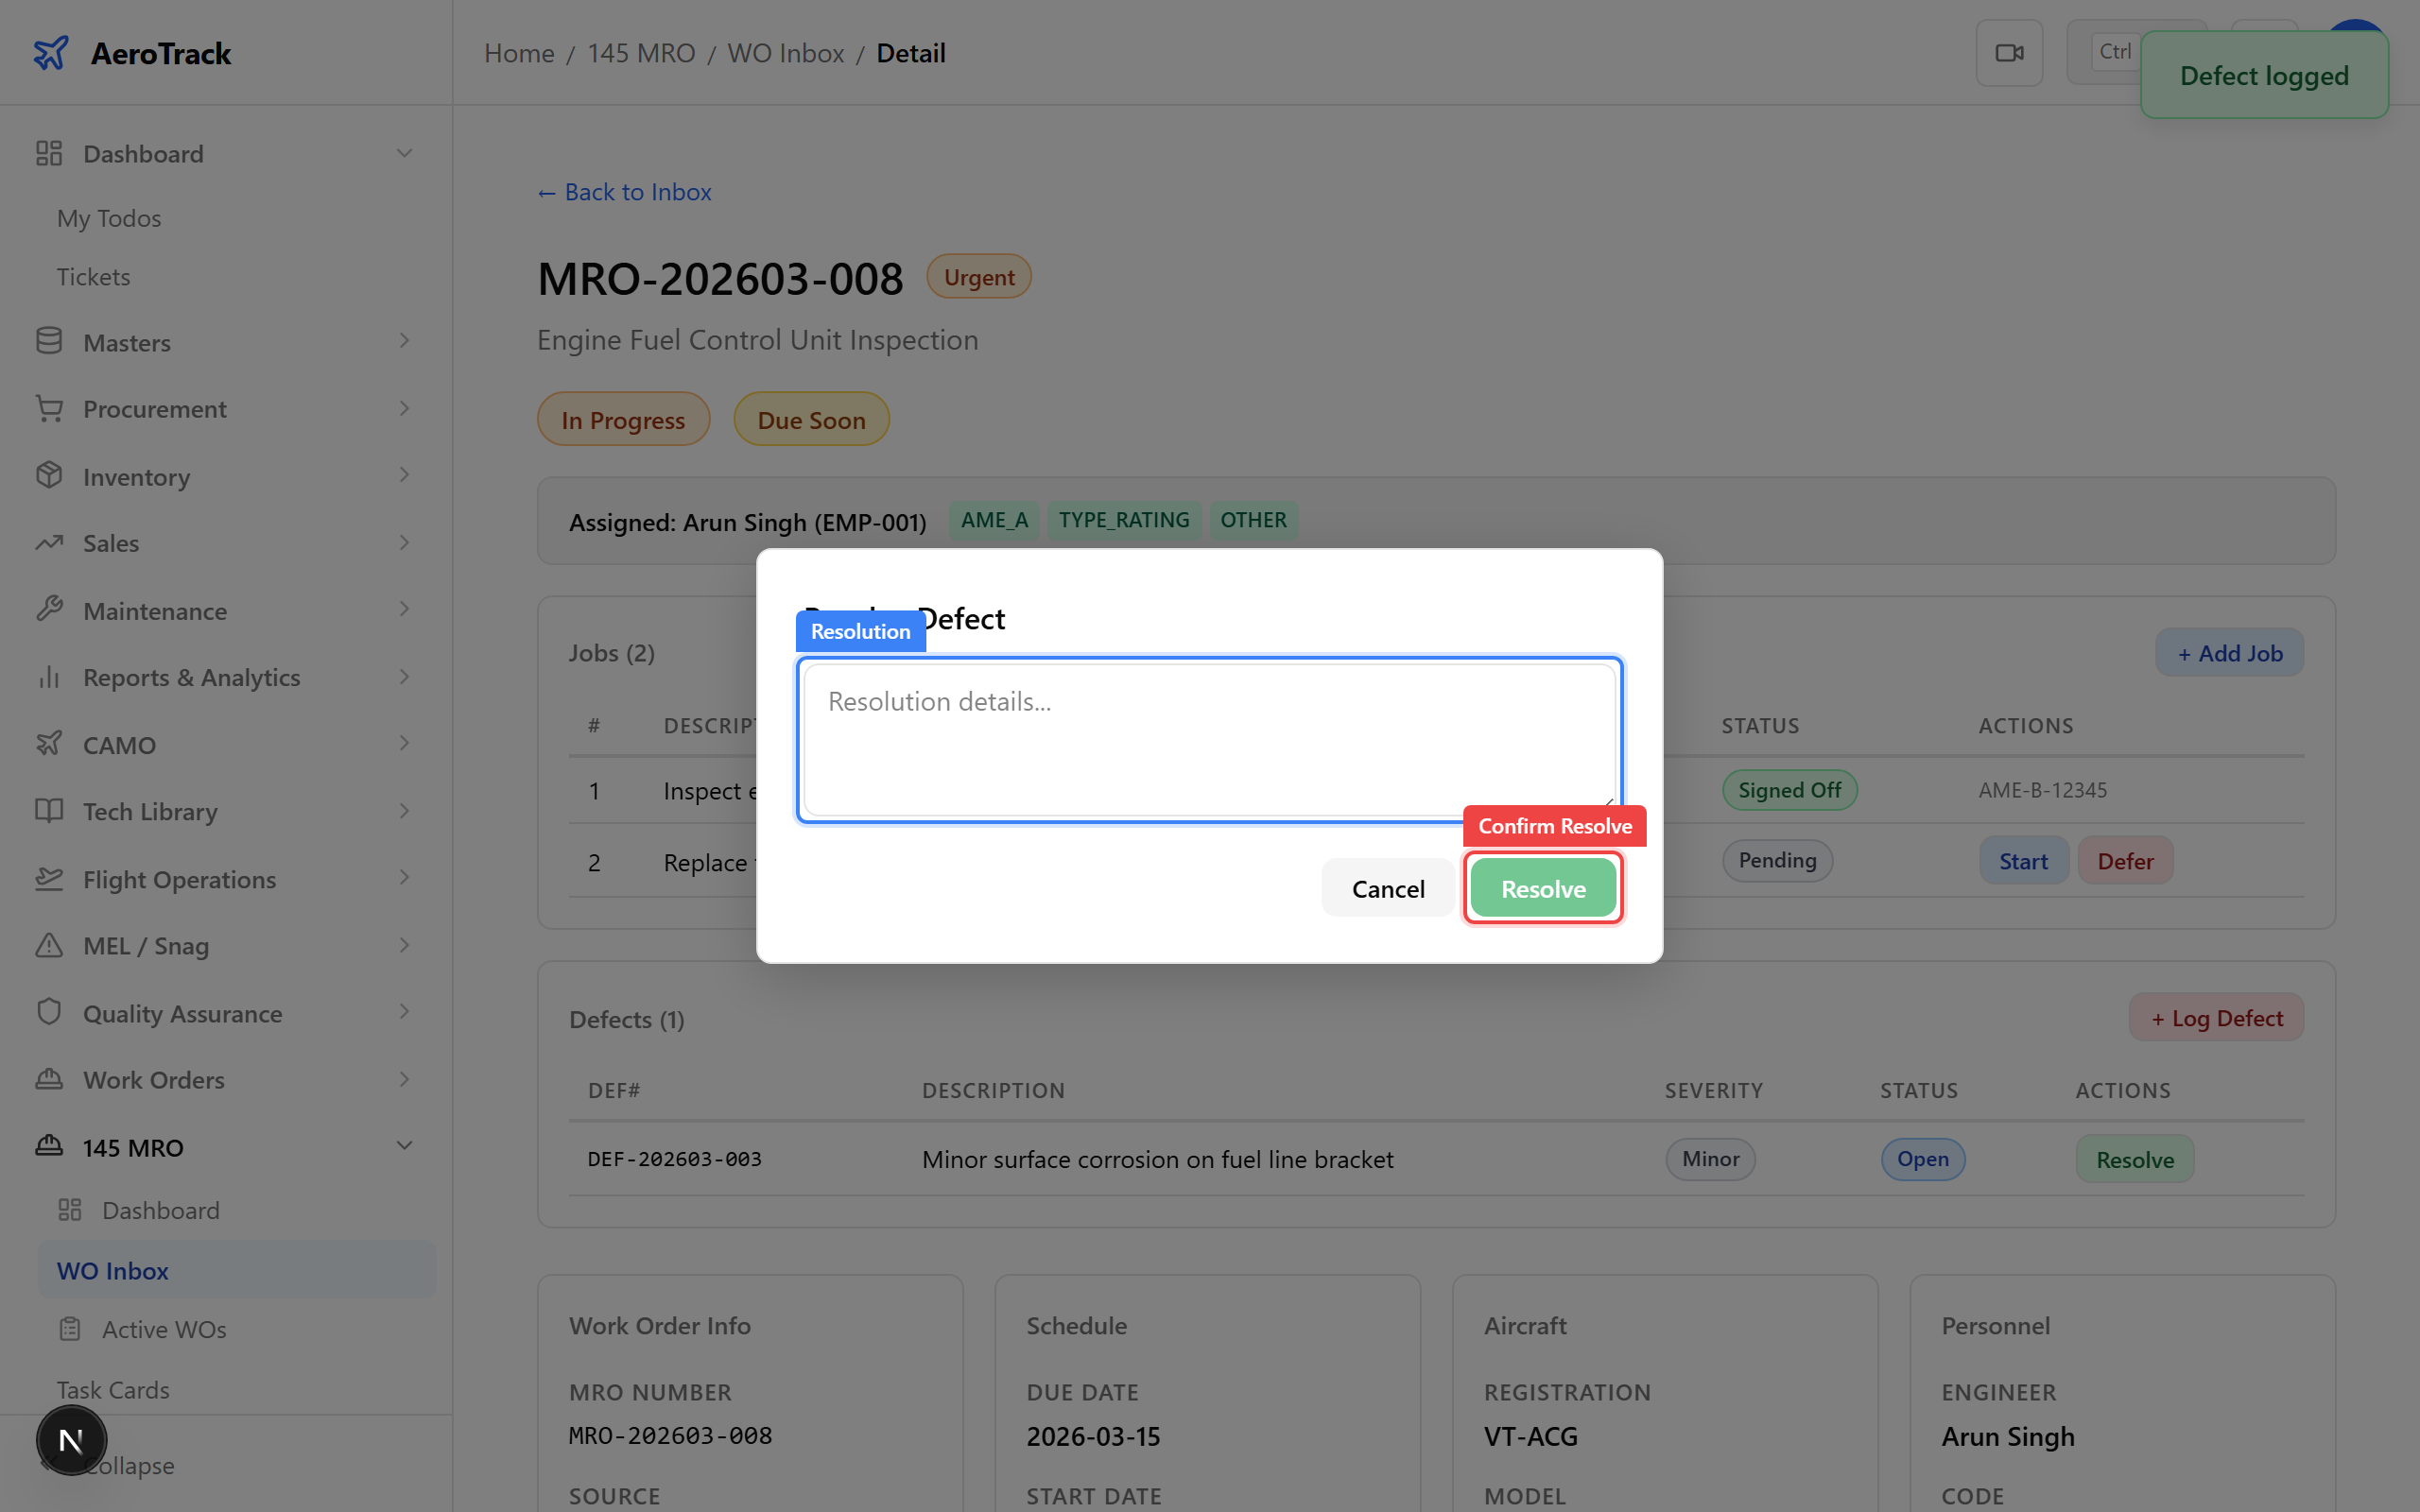
Task: Open the screen recording camera icon
Action: point(2010,51)
